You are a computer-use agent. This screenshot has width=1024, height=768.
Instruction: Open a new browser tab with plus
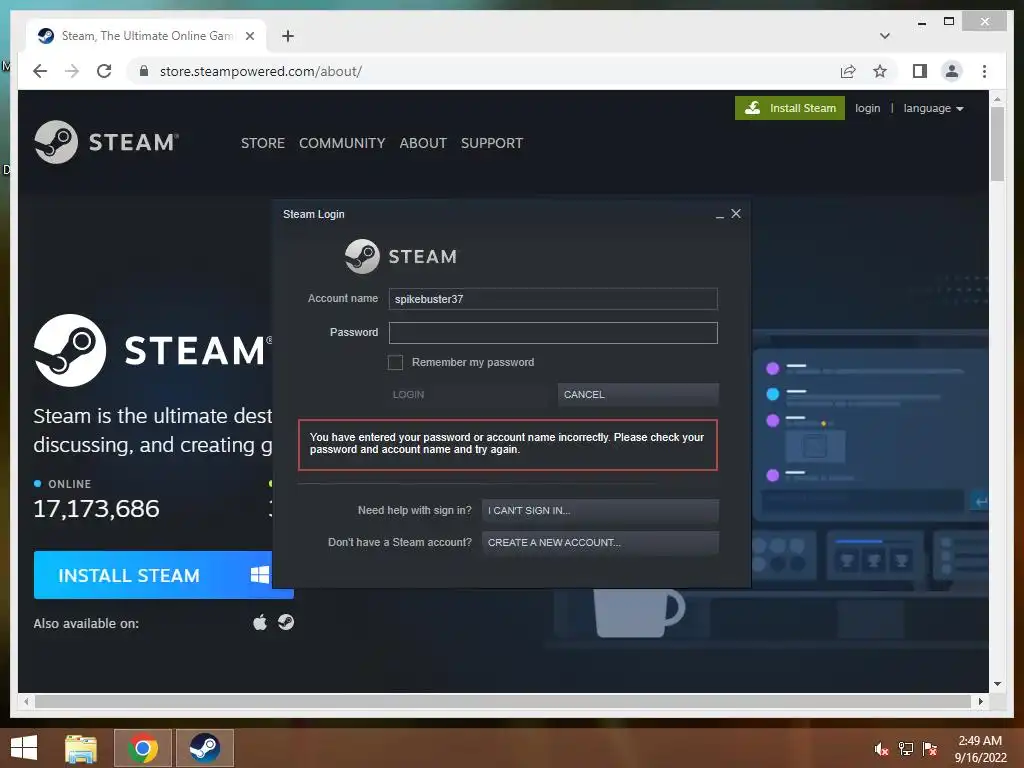tap(288, 36)
